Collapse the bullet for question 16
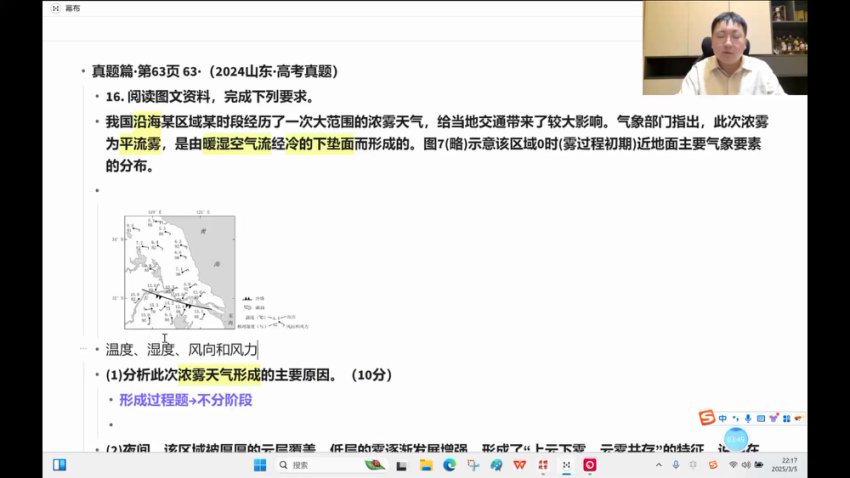Screen dimensions: 850x478 point(97,98)
